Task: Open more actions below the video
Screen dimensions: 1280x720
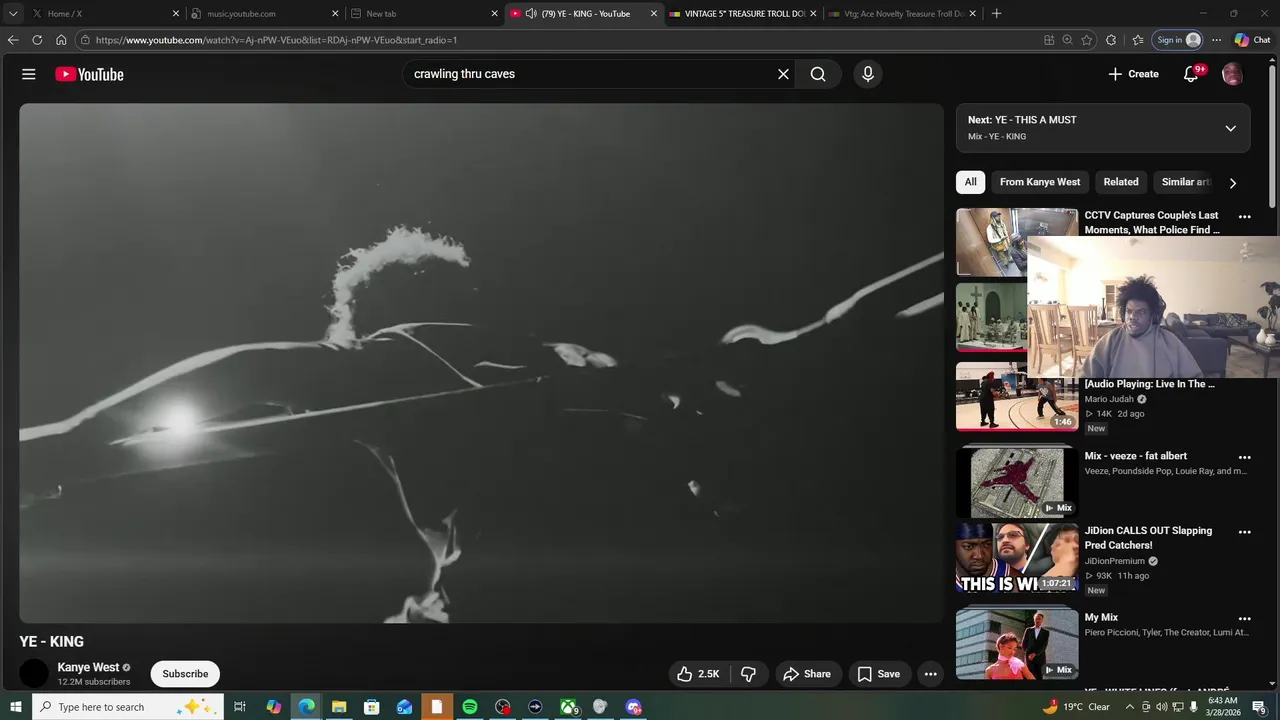Action: point(930,674)
